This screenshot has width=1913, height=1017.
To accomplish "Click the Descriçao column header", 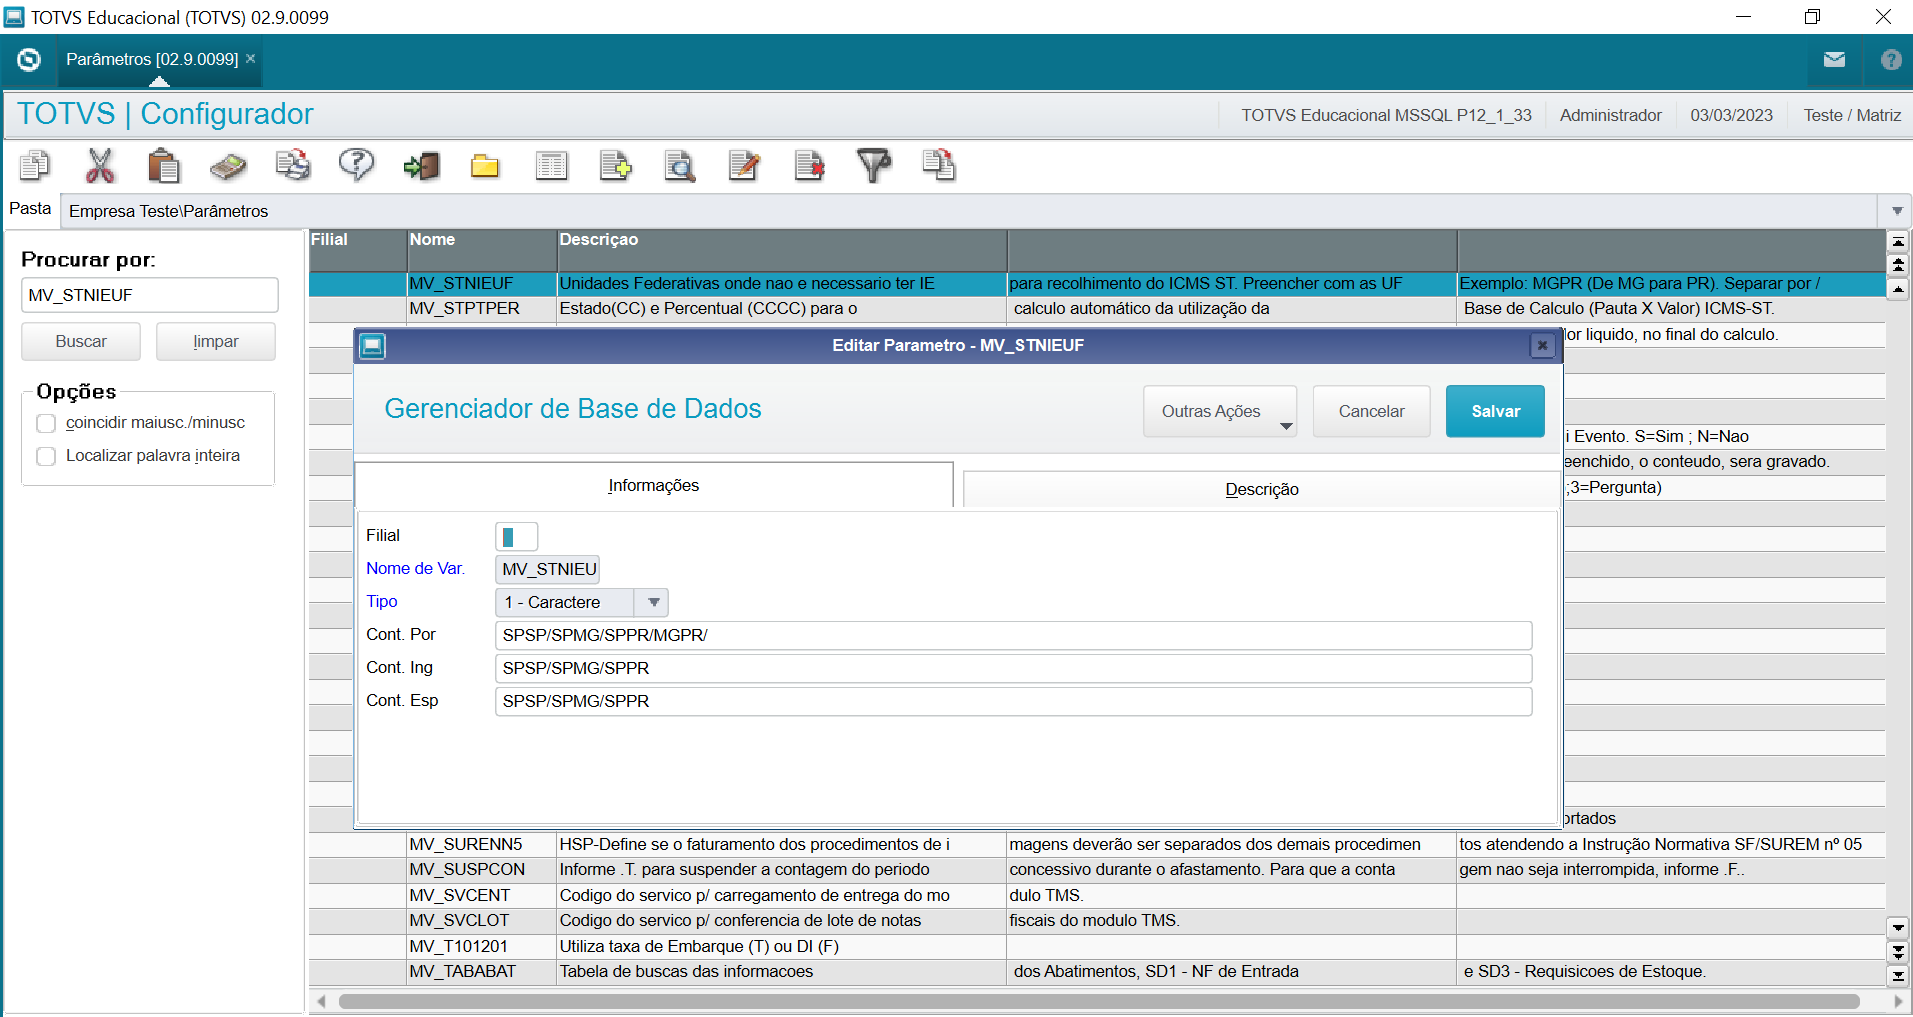I will point(781,250).
